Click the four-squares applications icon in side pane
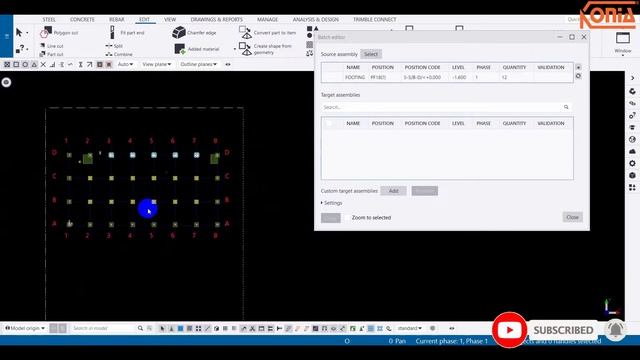 pos(632,187)
